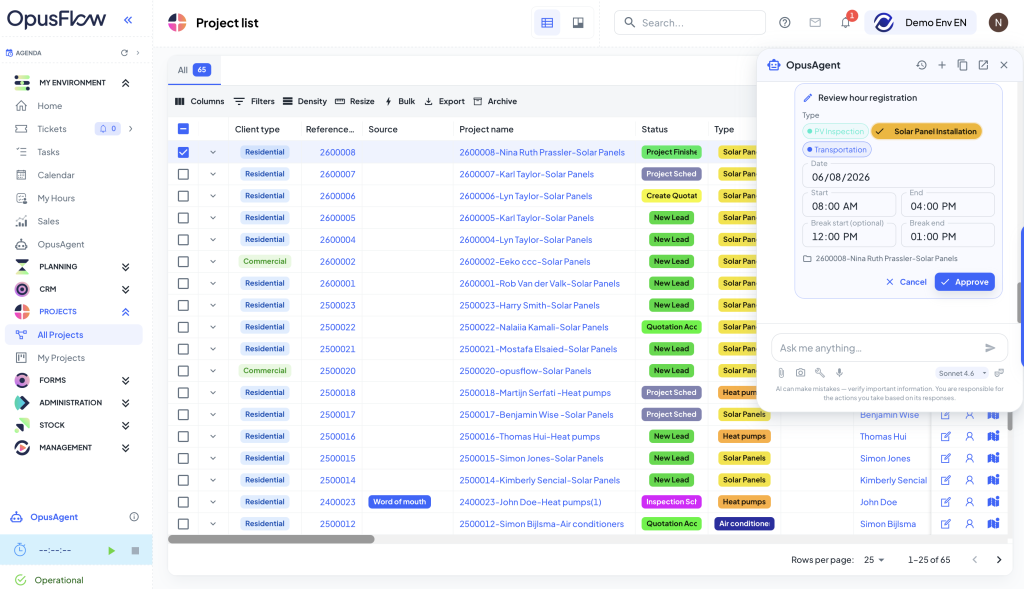The height and width of the screenshot is (589, 1024).
Task: Open contact icon for Simon Jones row
Action: (x=970, y=458)
